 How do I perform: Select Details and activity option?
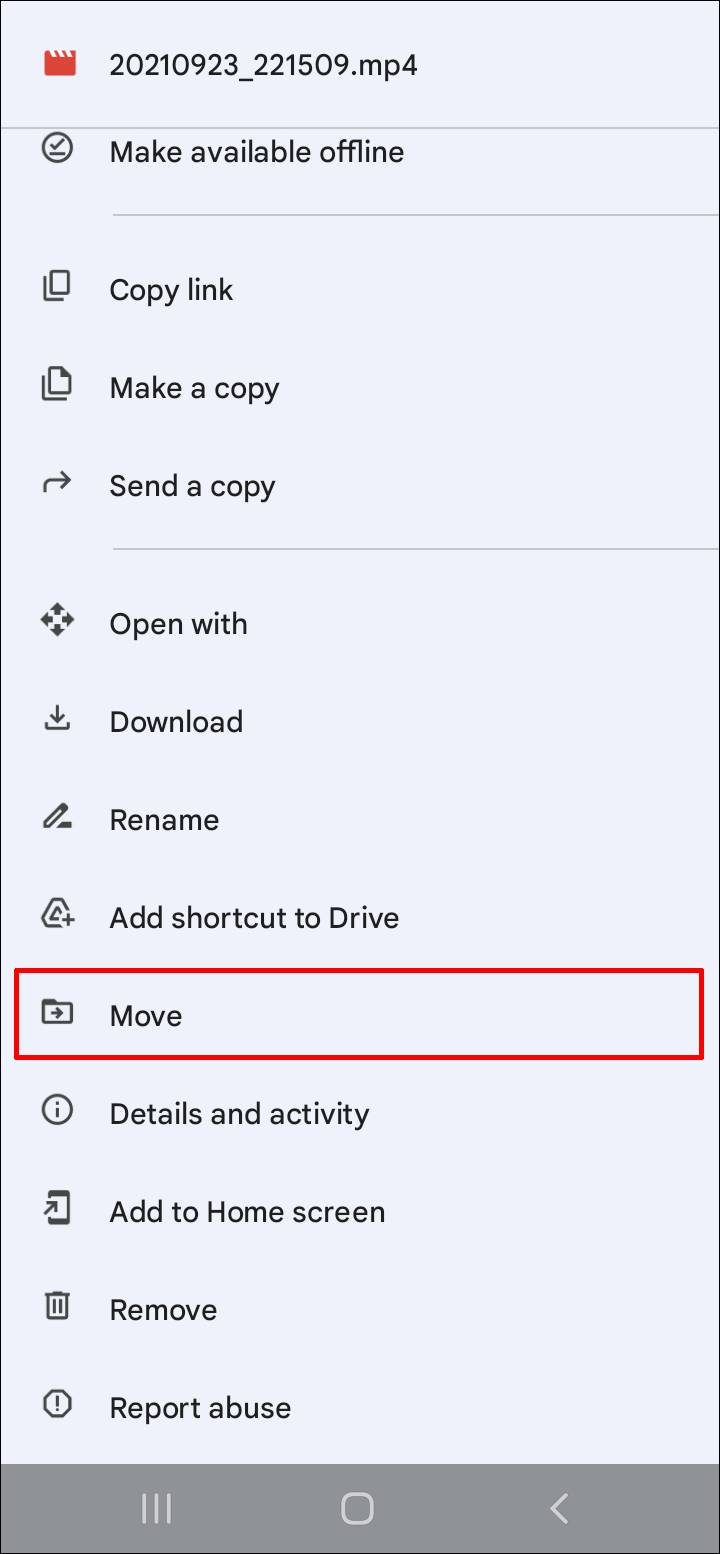[x=239, y=1113]
